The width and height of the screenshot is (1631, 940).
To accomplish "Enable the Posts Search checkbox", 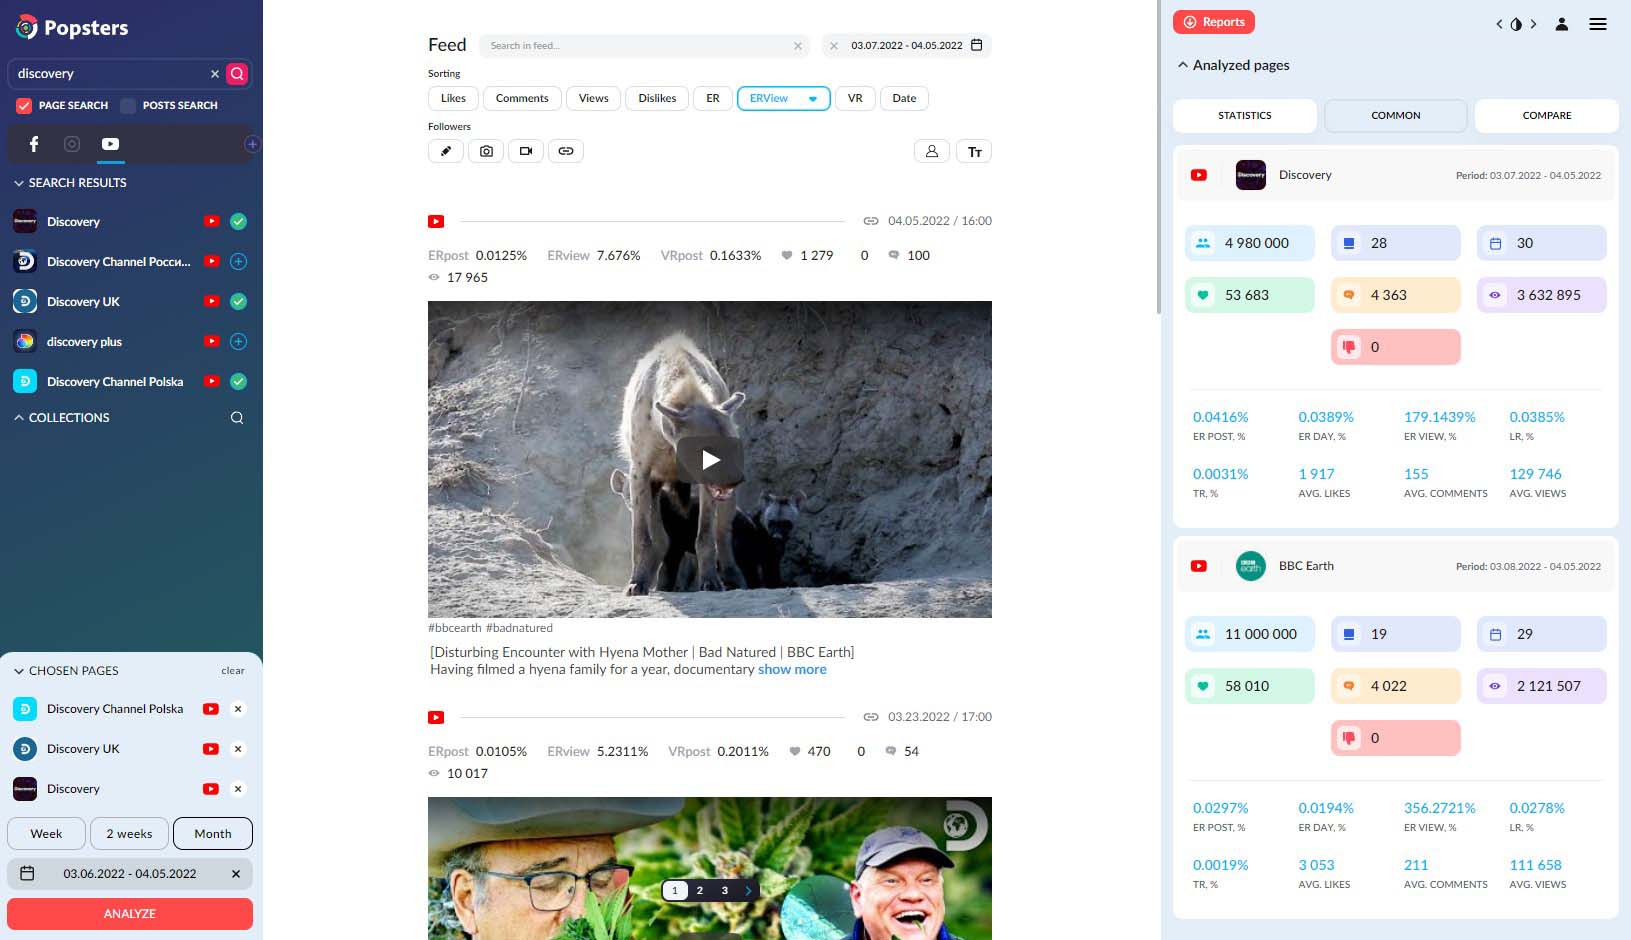I will pos(128,106).
